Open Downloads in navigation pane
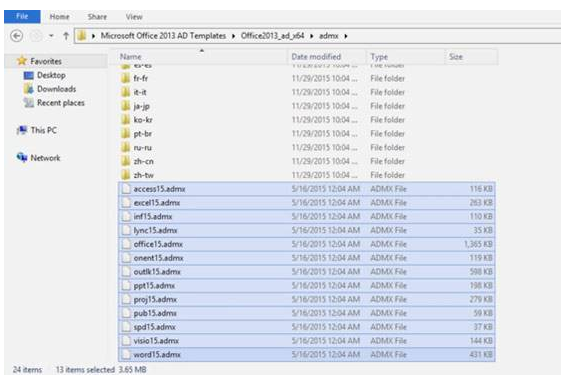561x382 pixels. 57,89
